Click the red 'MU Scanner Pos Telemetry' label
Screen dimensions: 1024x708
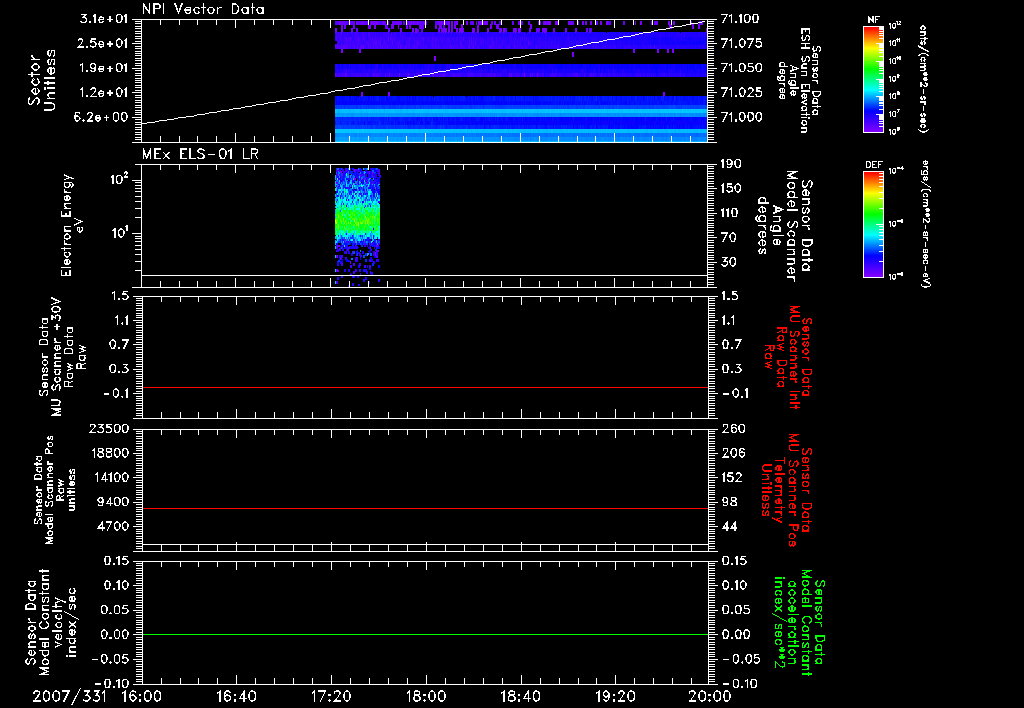tap(786, 490)
